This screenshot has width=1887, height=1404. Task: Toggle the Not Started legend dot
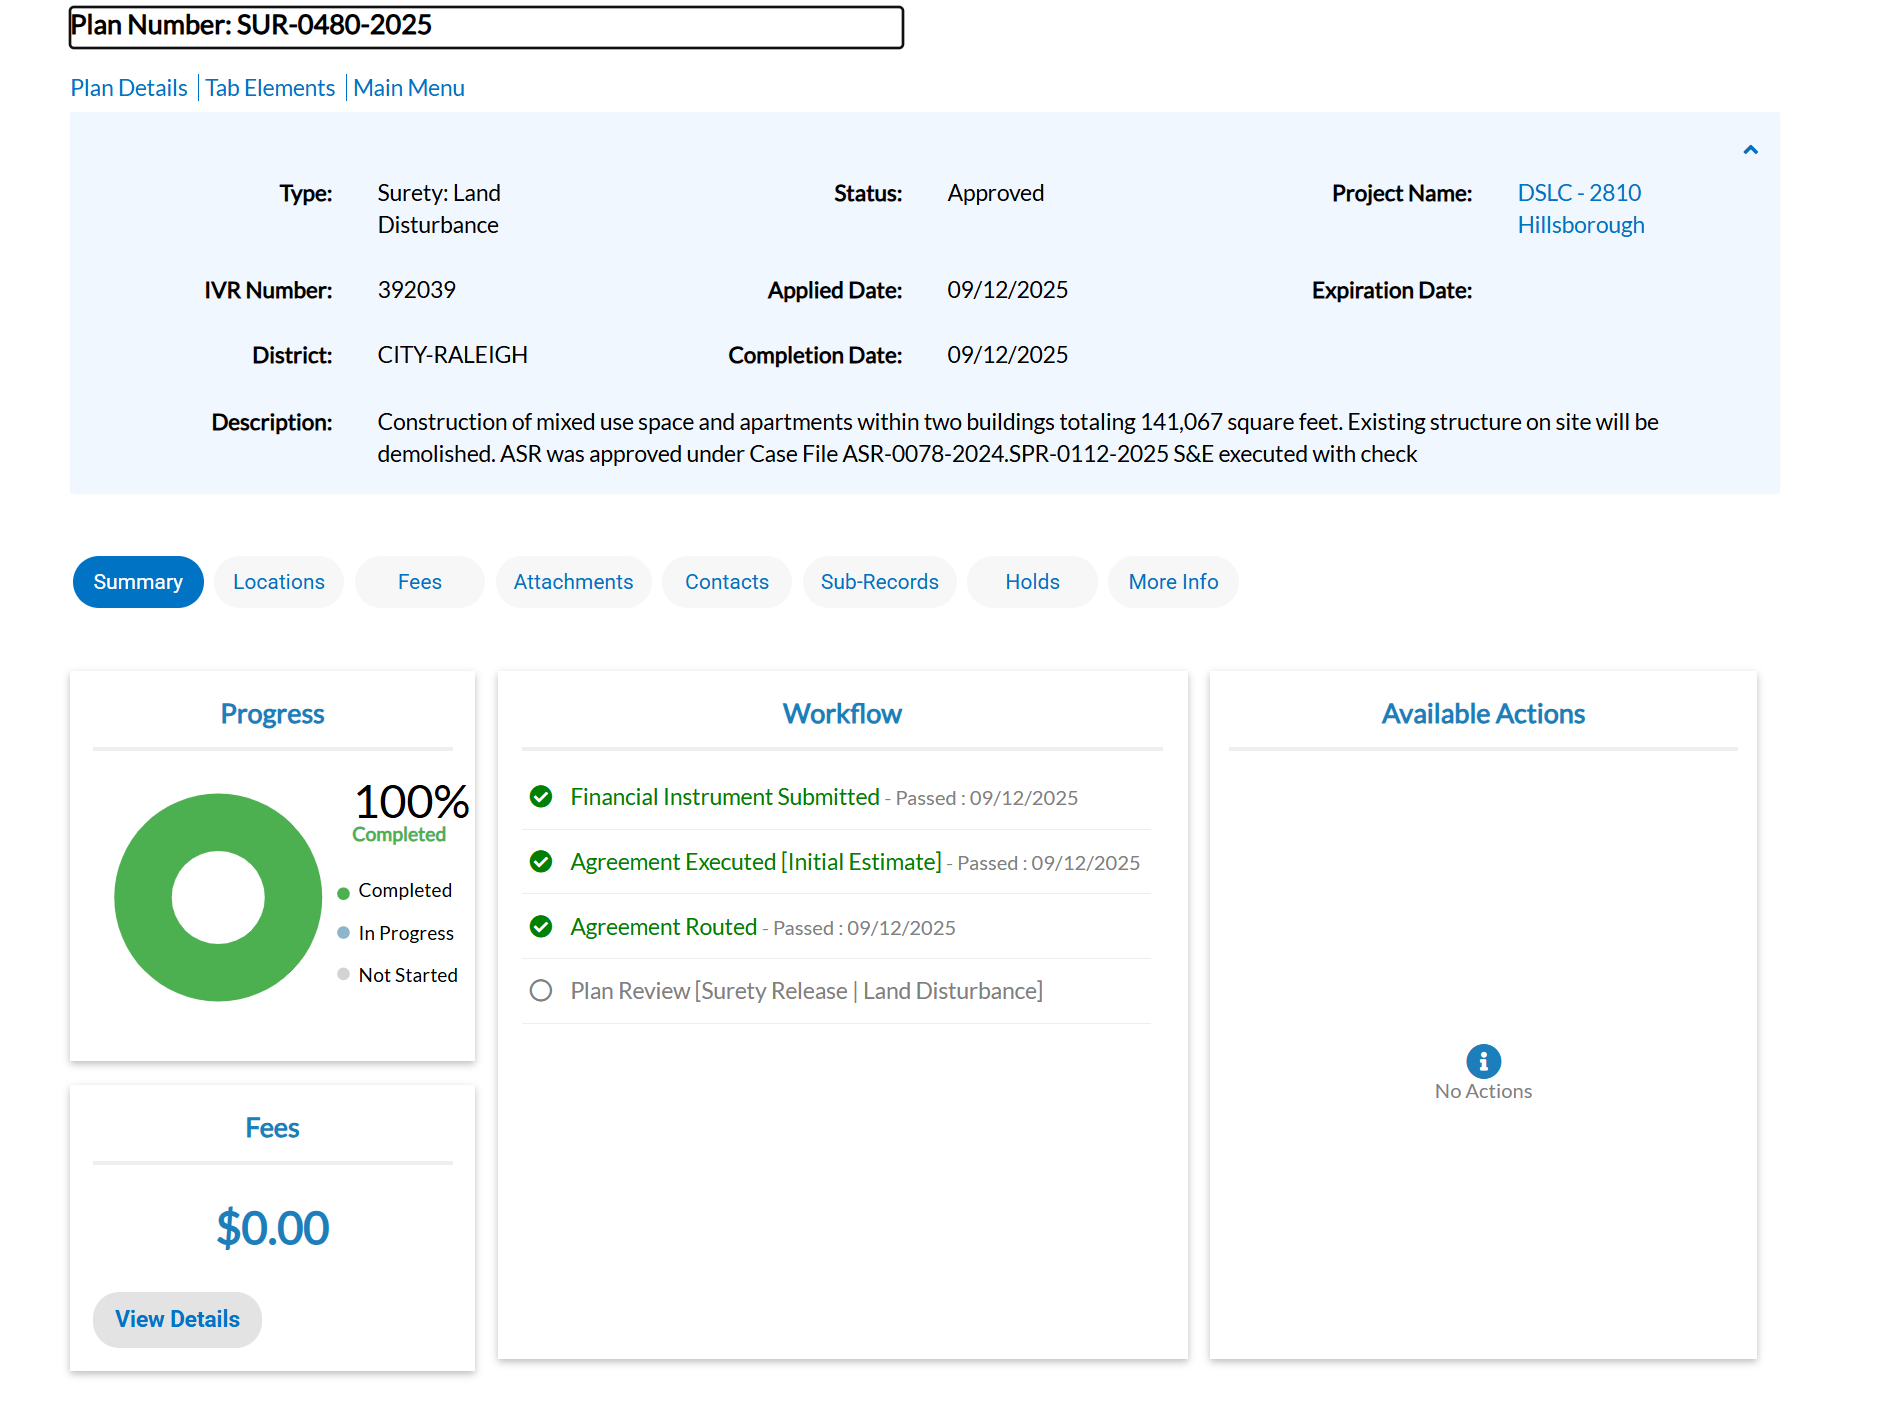344,975
